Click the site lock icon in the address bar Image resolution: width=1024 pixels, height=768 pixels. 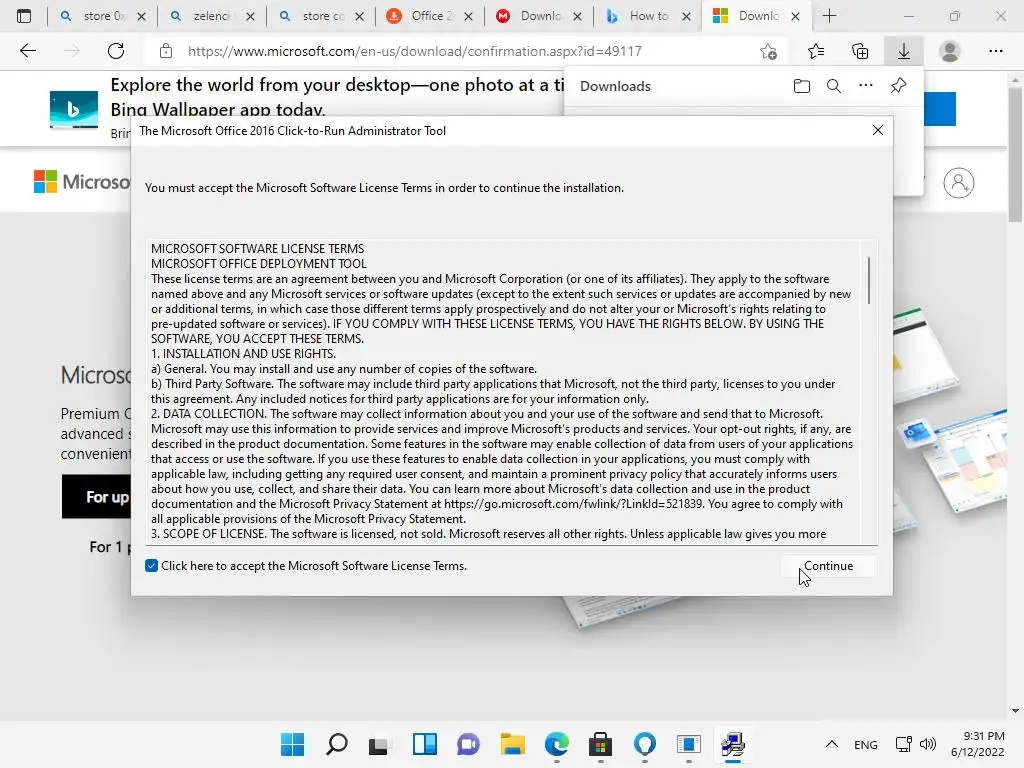pyautogui.click(x=166, y=51)
